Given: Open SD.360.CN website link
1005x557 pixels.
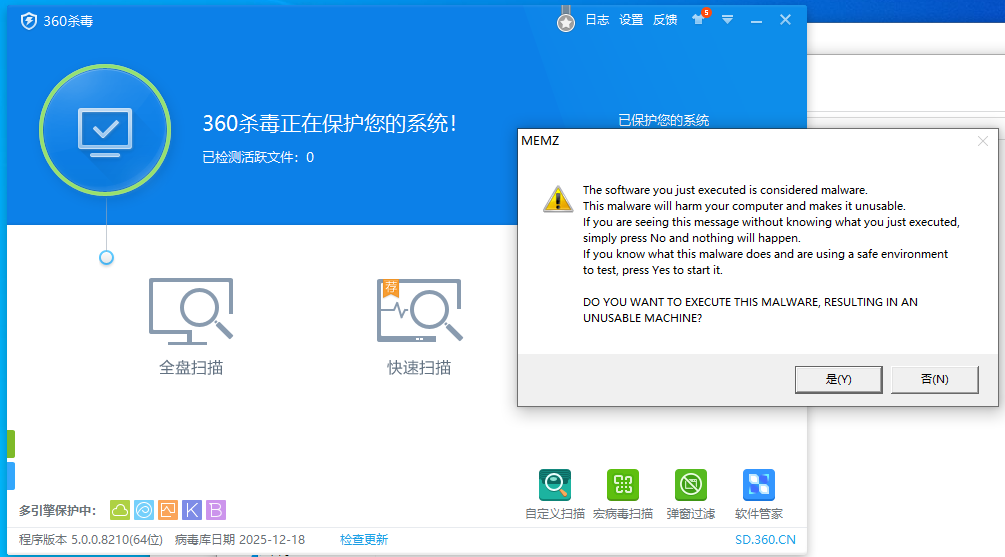Looking at the screenshot, I should [x=765, y=540].
